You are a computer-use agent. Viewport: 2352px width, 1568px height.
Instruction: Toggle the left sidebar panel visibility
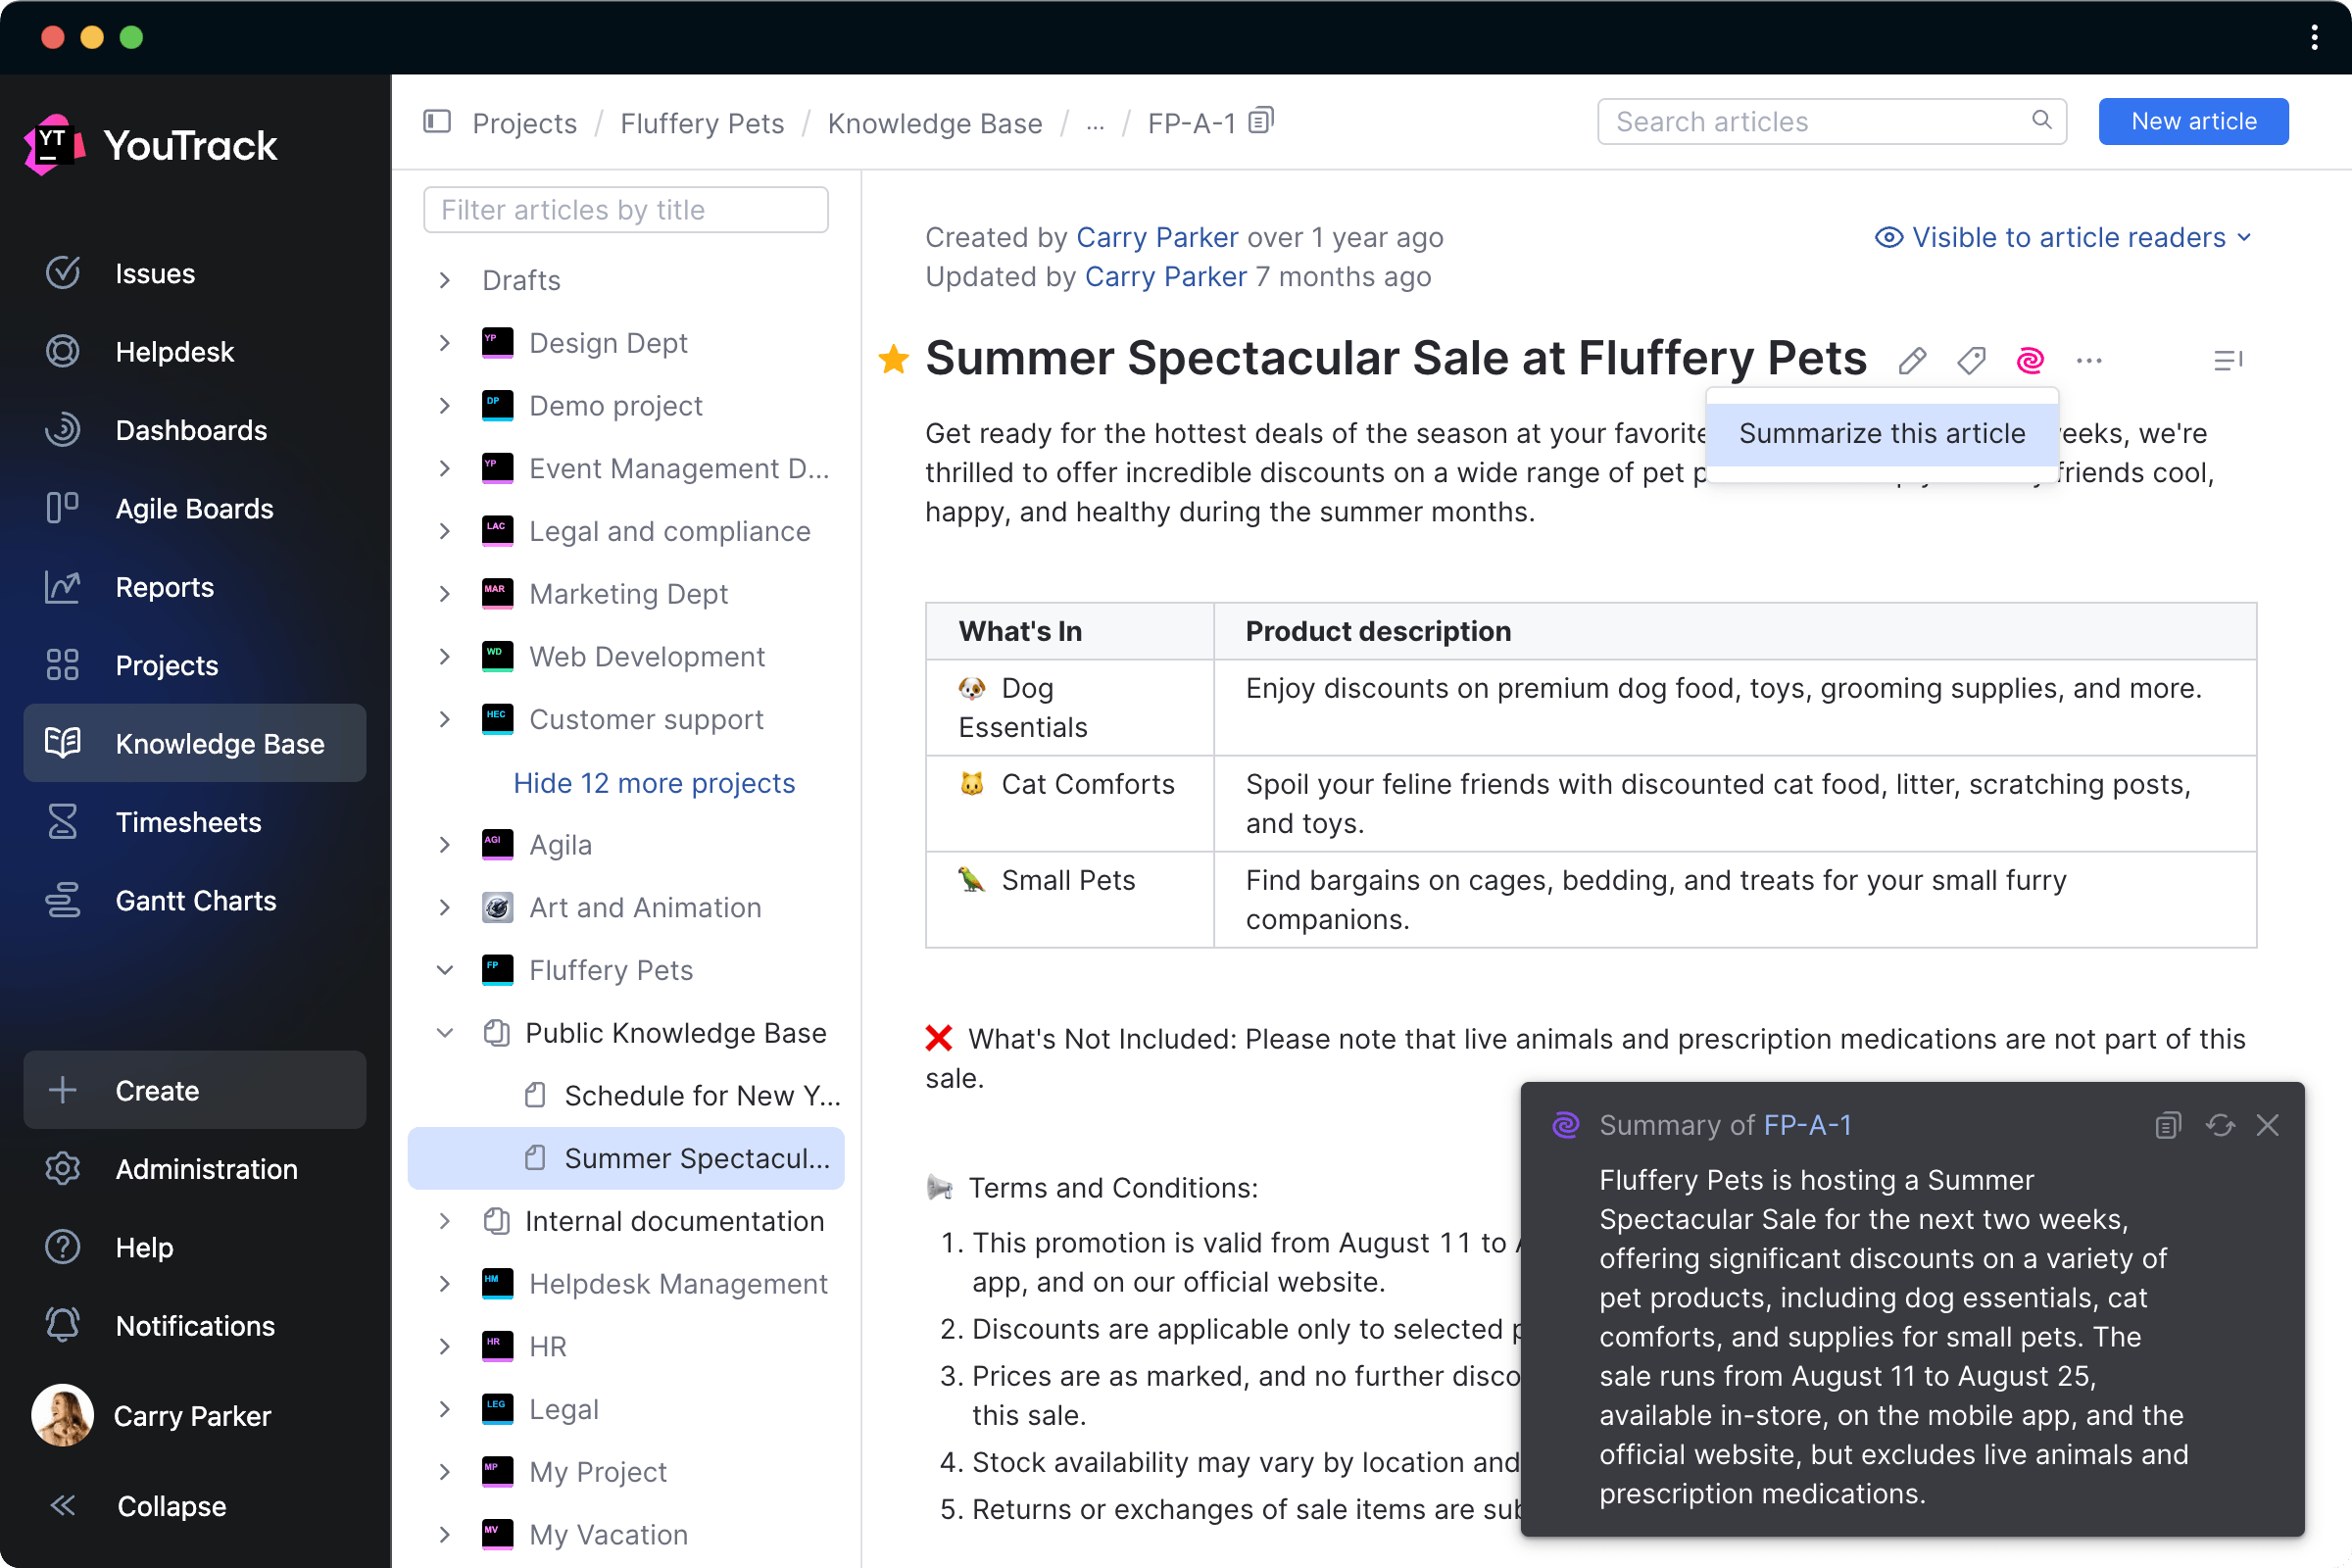tap(437, 121)
